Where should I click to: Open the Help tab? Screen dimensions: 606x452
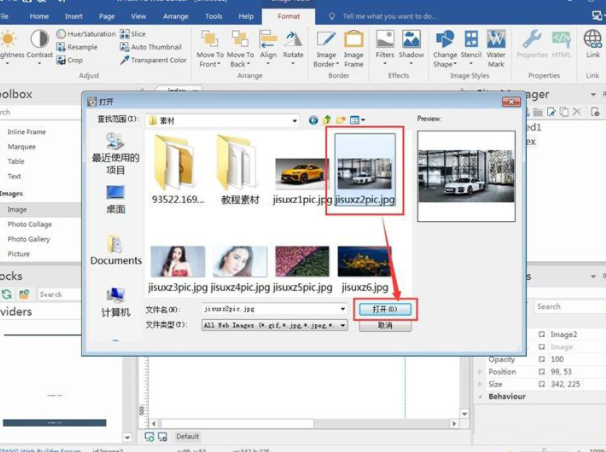pos(246,16)
